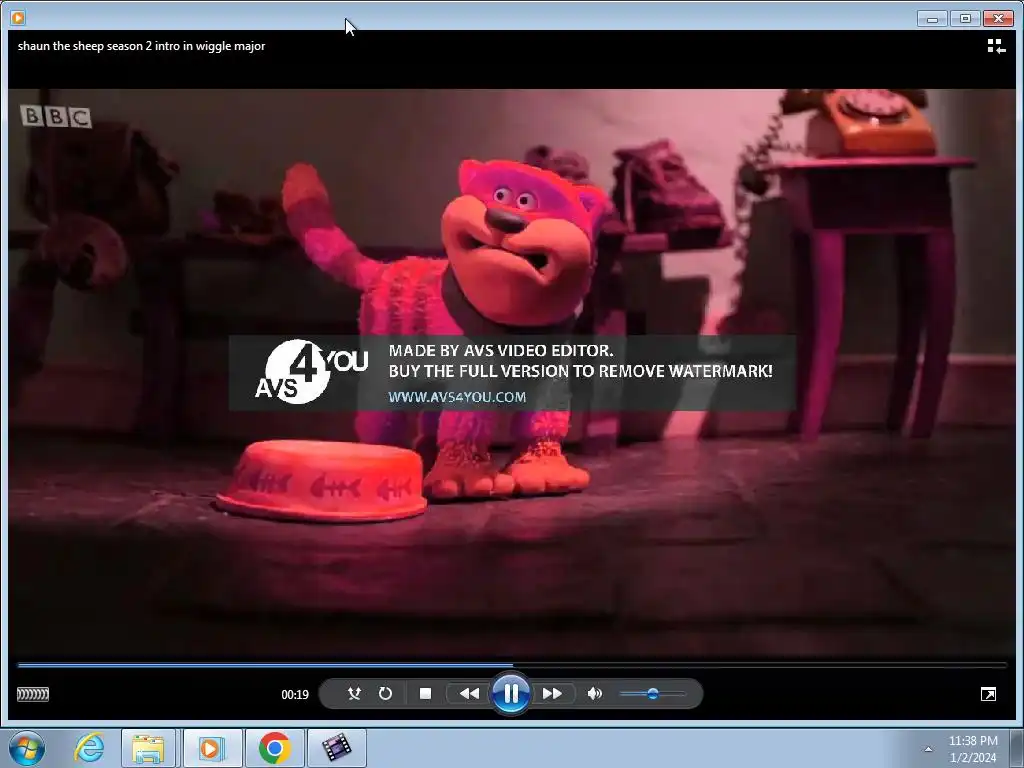Viewport: 1024px width, 768px height.
Task: Maximize the Media Player window
Action: click(965, 18)
